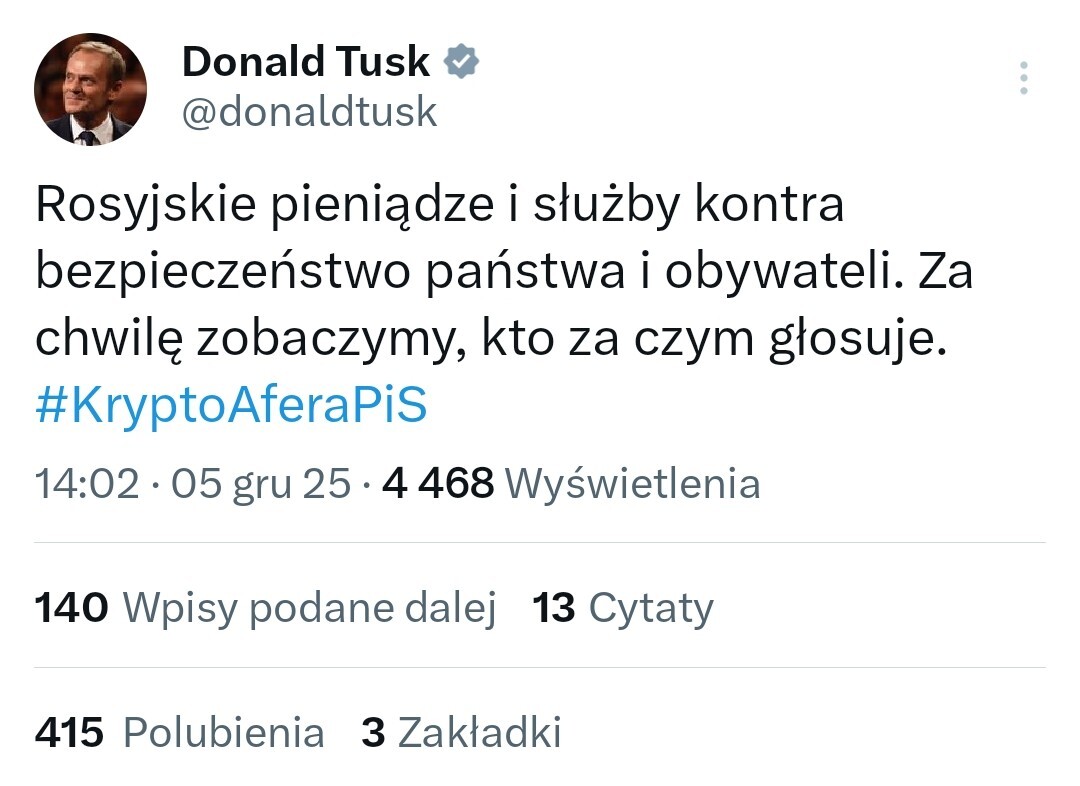Click the date 05 gru 25

point(261,484)
